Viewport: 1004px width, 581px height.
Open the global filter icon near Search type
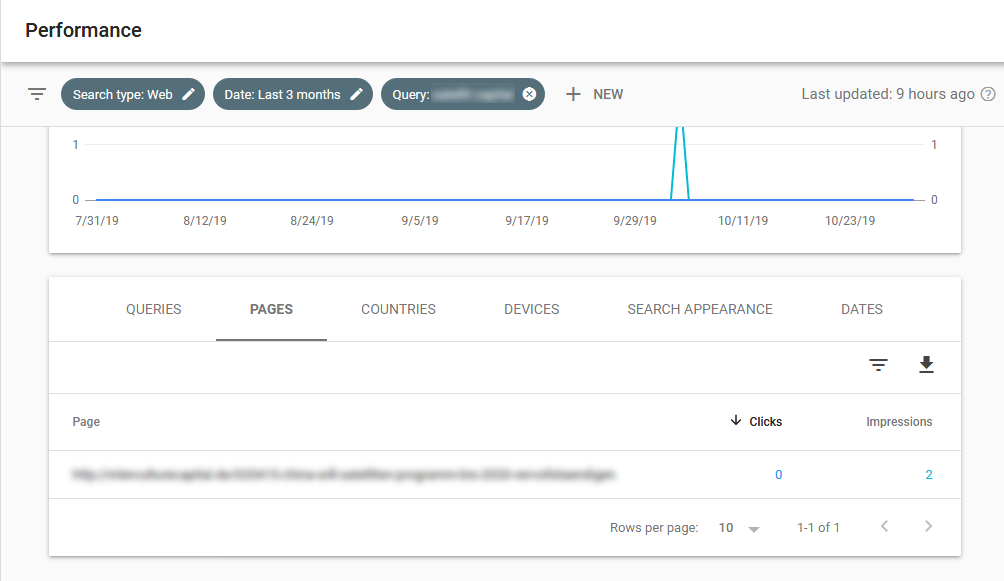pos(37,94)
